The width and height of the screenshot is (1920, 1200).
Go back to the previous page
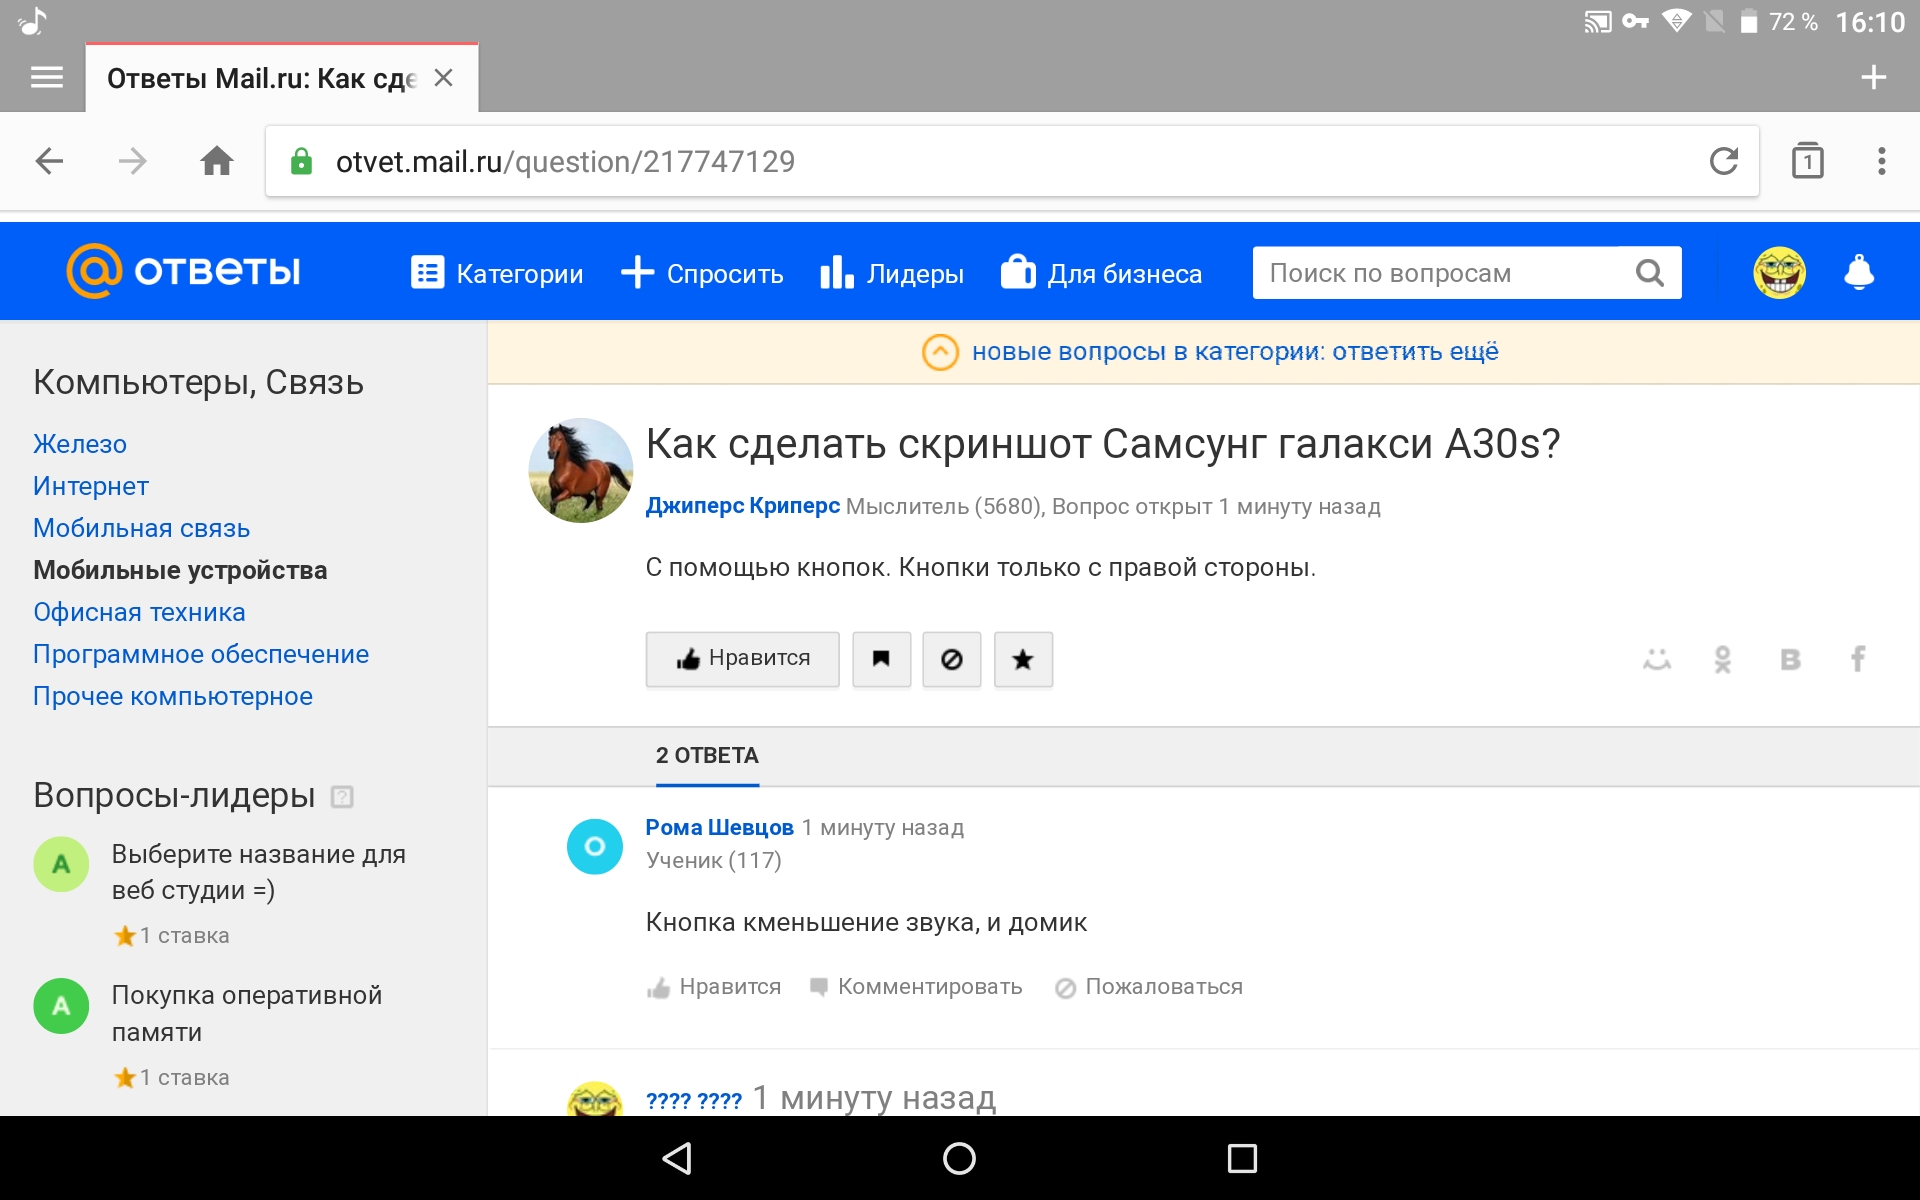[49, 161]
